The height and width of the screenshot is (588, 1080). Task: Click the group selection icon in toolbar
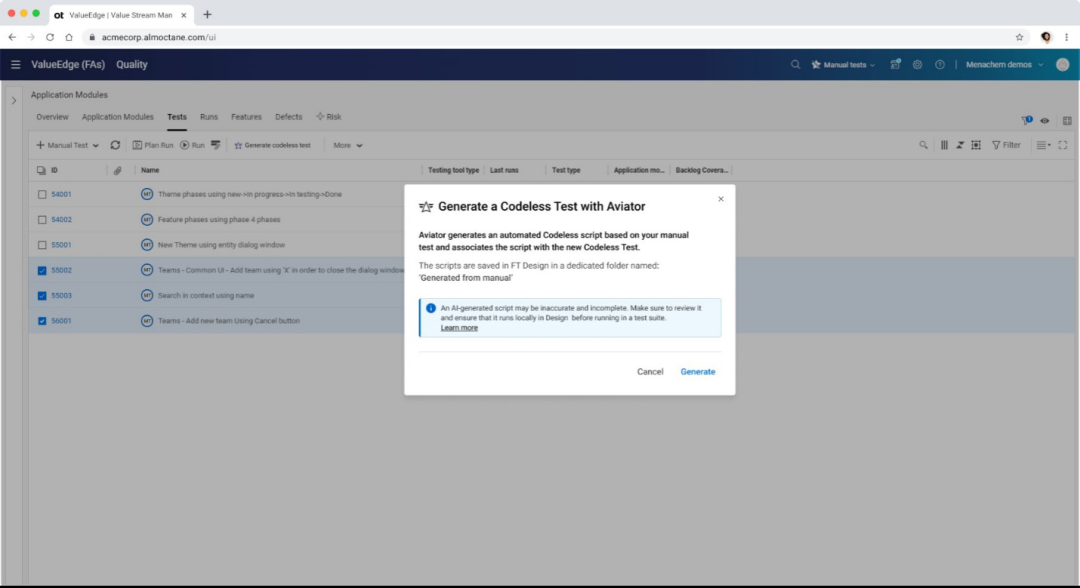976,145
